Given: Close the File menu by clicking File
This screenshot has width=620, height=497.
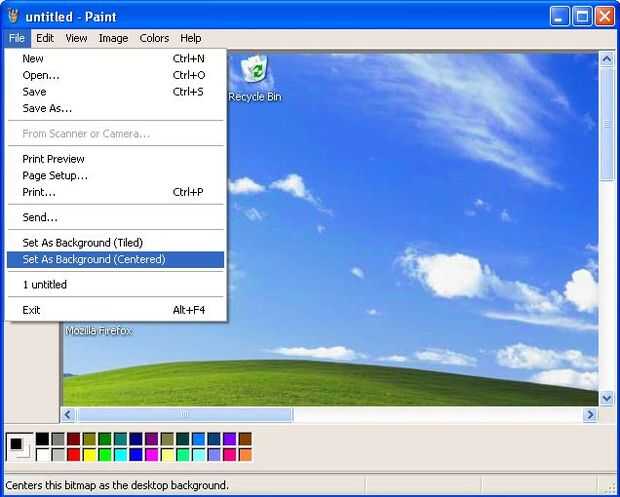Looking at the screenshot, I should coord(17,38).
